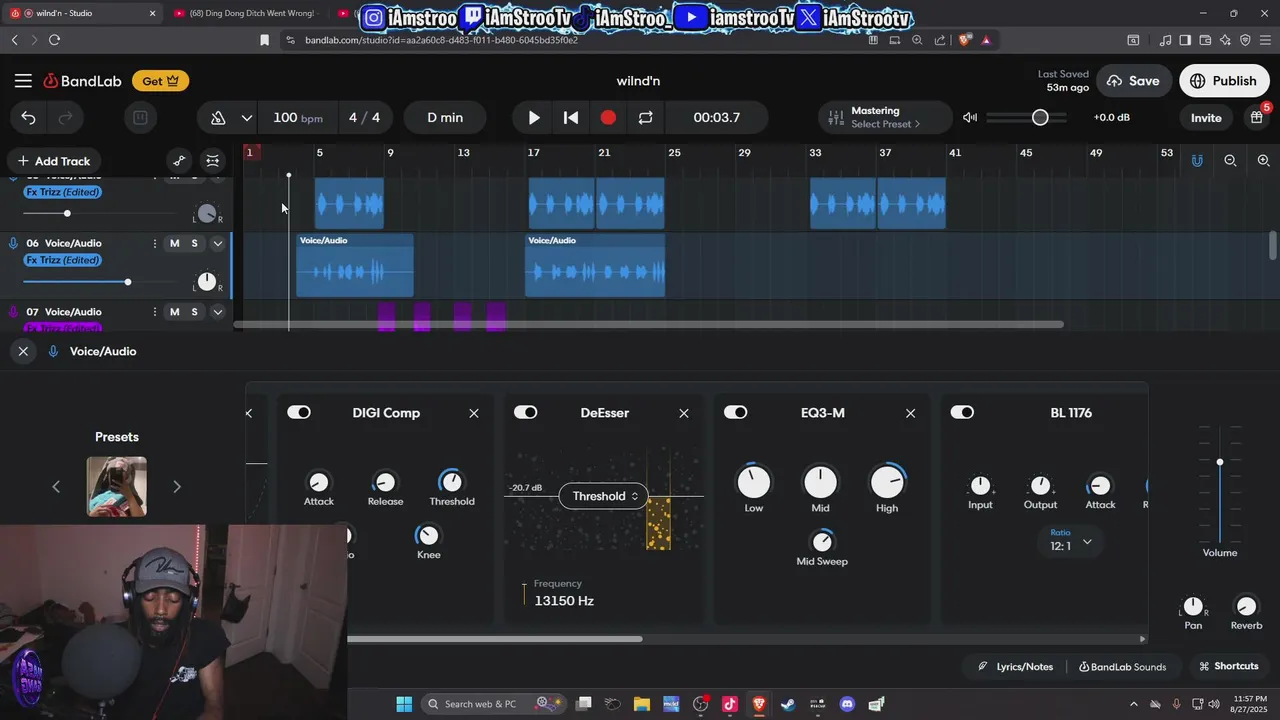Toggle the DIGI Comp effect on/off
The width and height of the screenshot is (1280, 720).
tap(299, 412)
